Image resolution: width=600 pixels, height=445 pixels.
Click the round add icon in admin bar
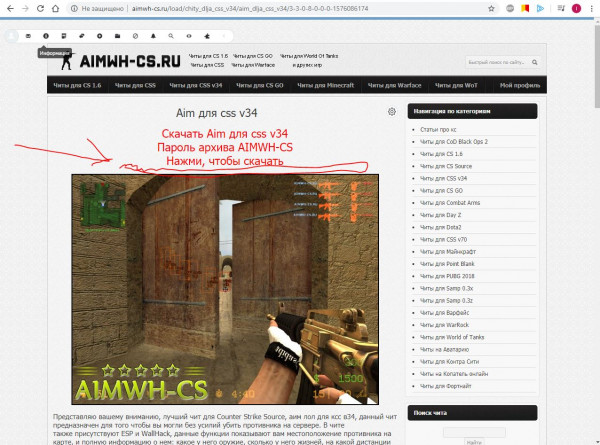tap(99, 36)
